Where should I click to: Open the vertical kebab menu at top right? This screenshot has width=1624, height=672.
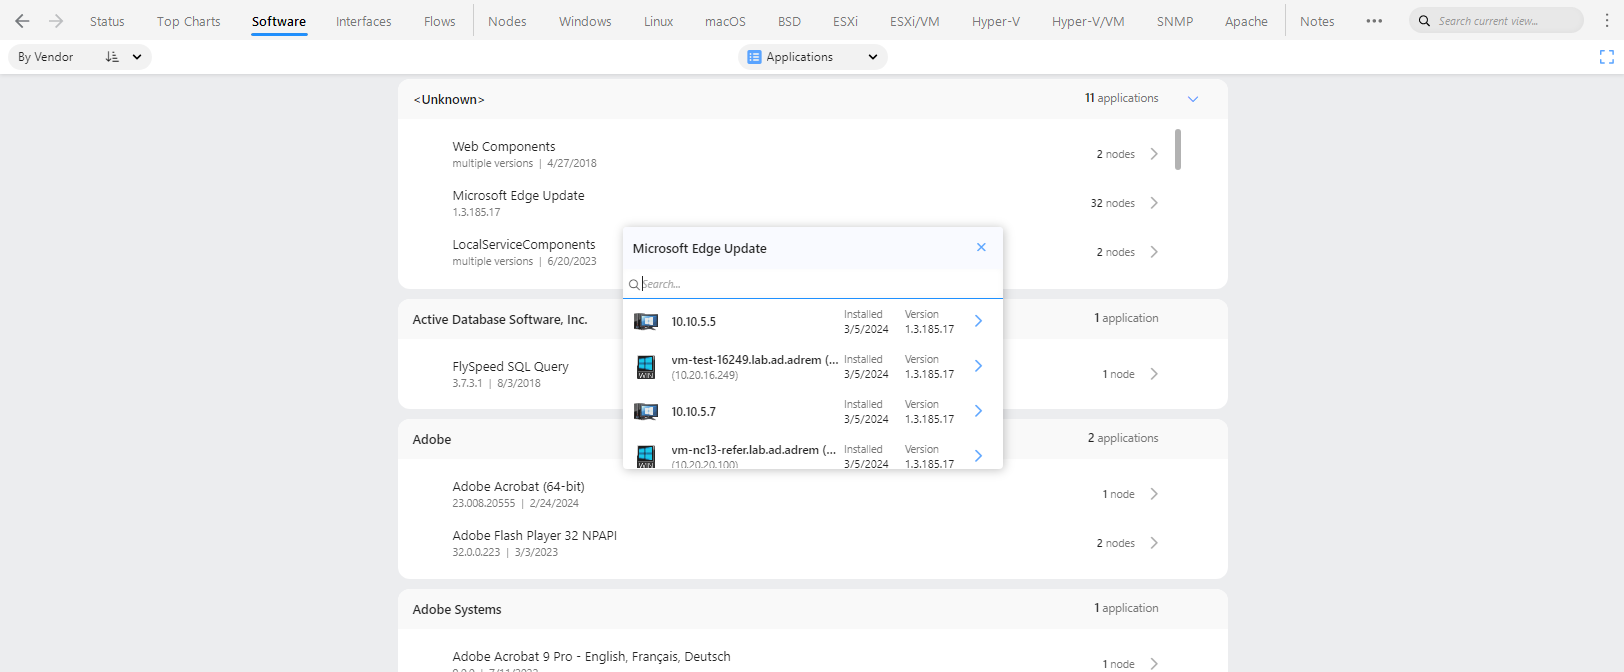pos(1607,21)
